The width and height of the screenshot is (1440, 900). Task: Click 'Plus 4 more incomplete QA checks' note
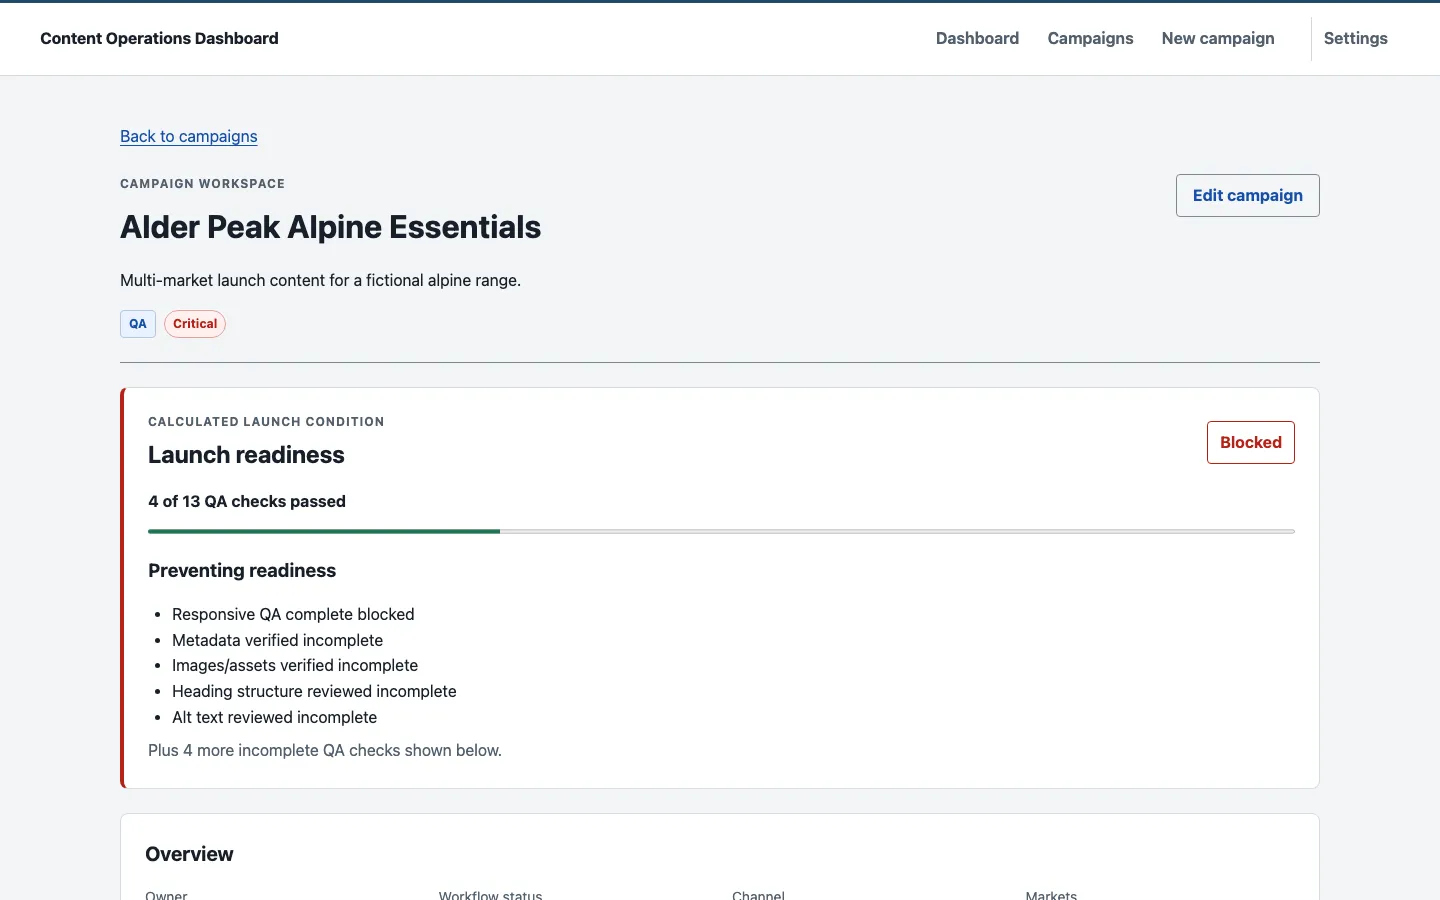pyautogui.click(x=325, y=750)
